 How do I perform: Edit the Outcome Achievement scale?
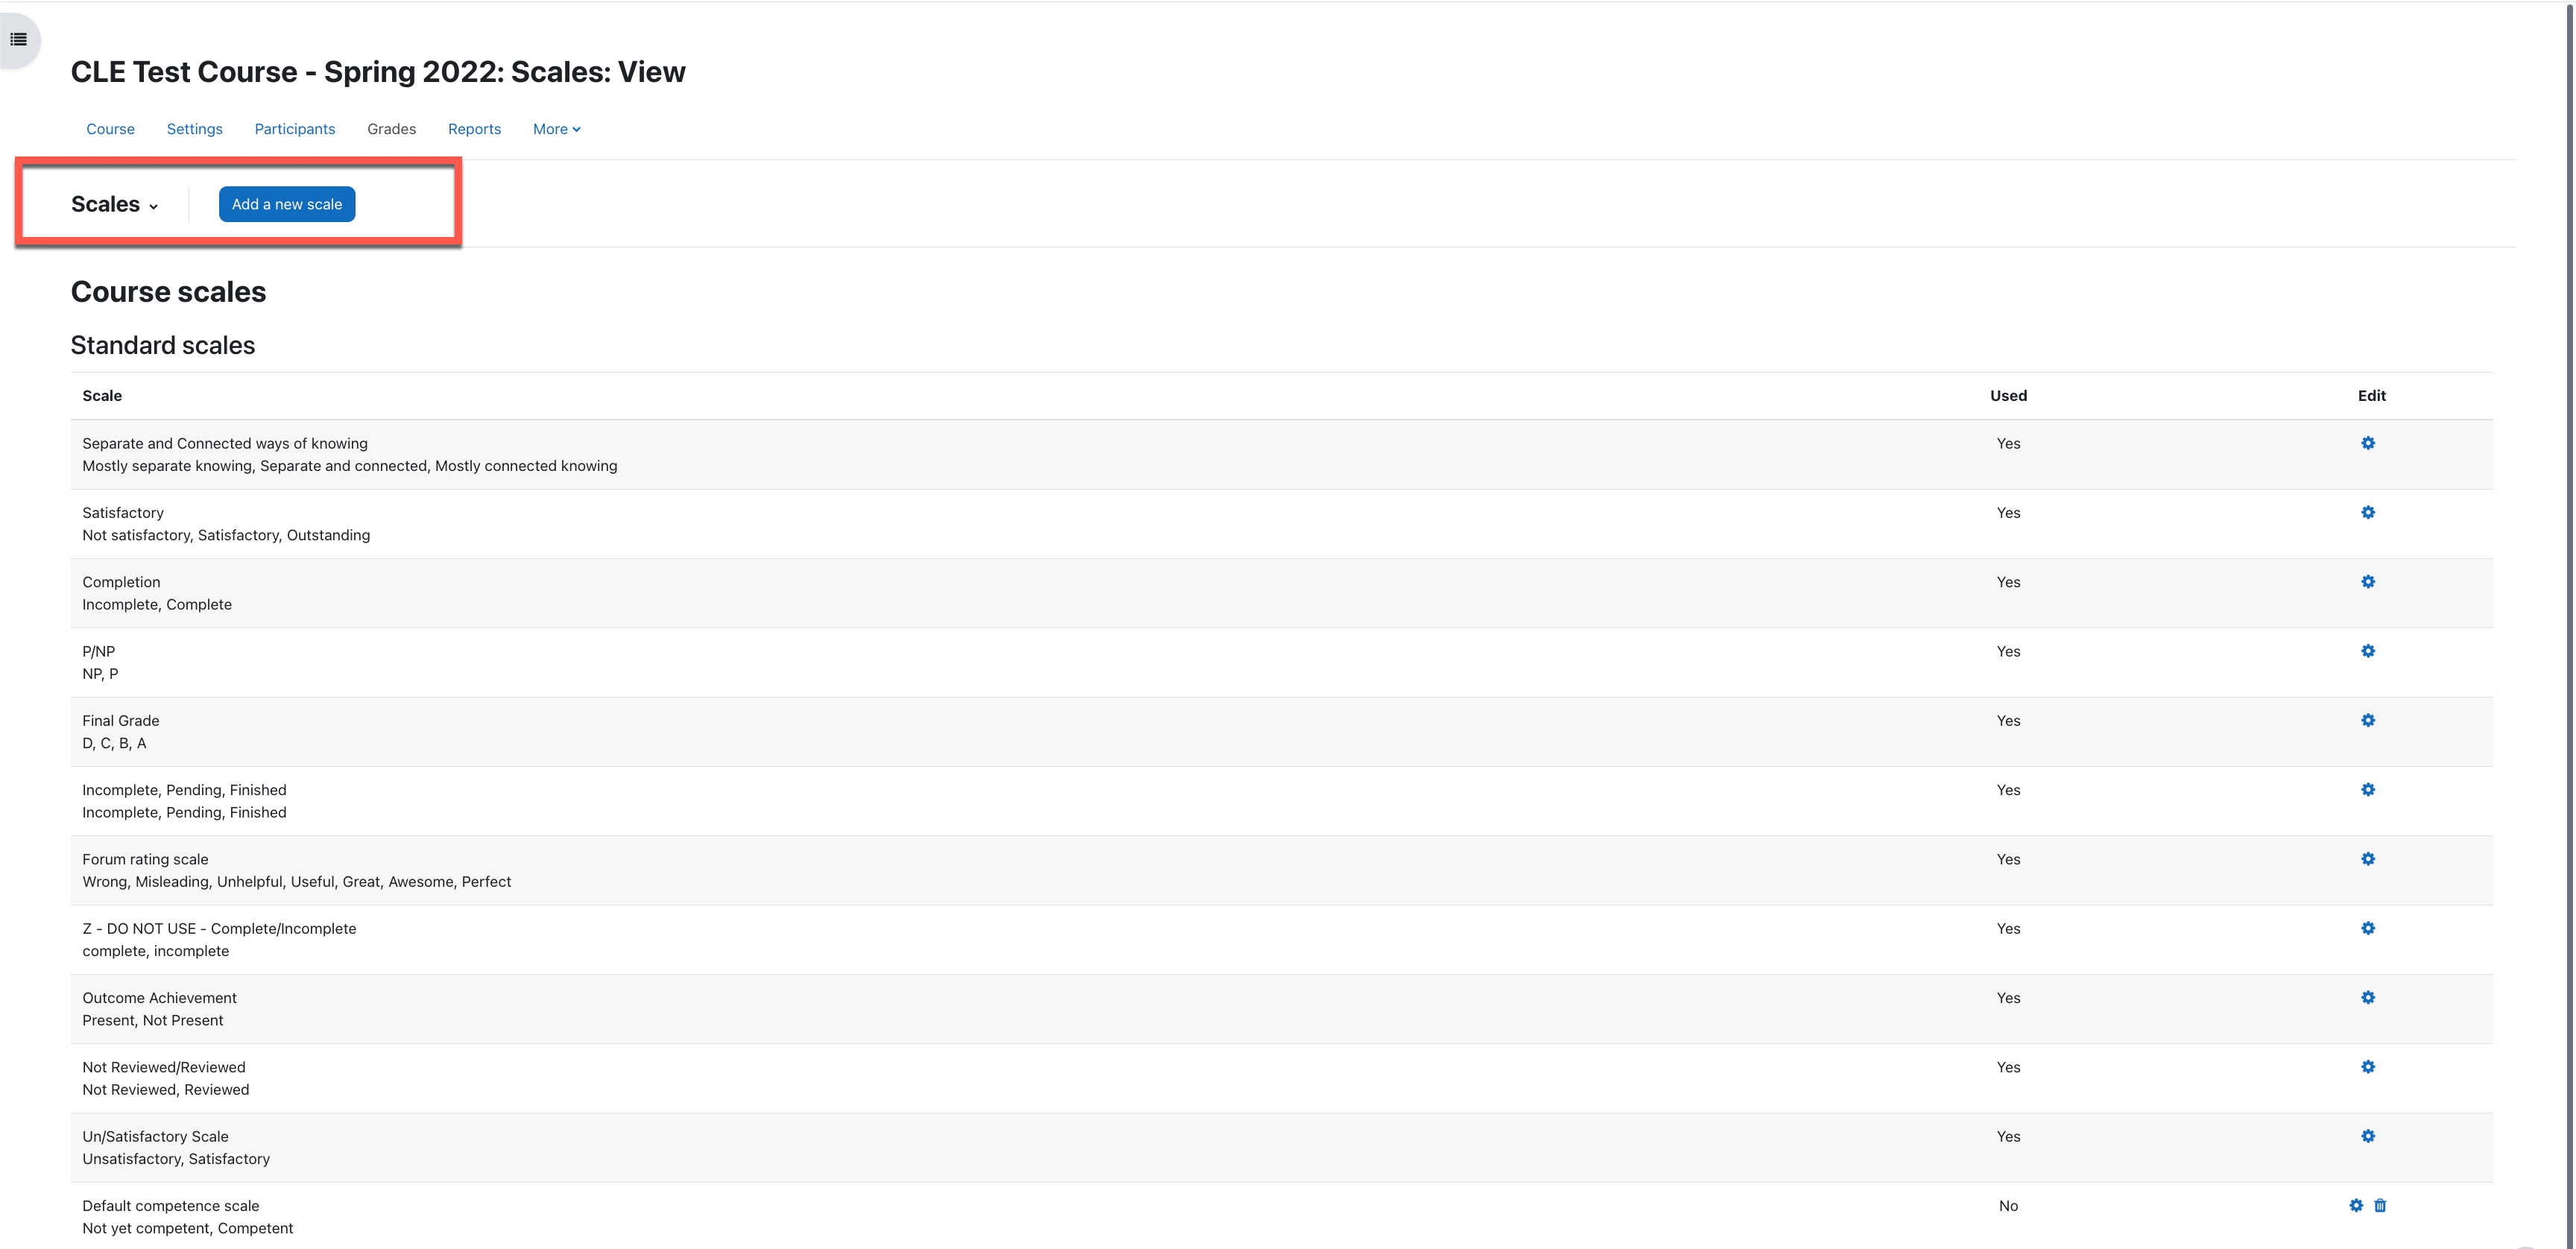(x=2367, y=998)
